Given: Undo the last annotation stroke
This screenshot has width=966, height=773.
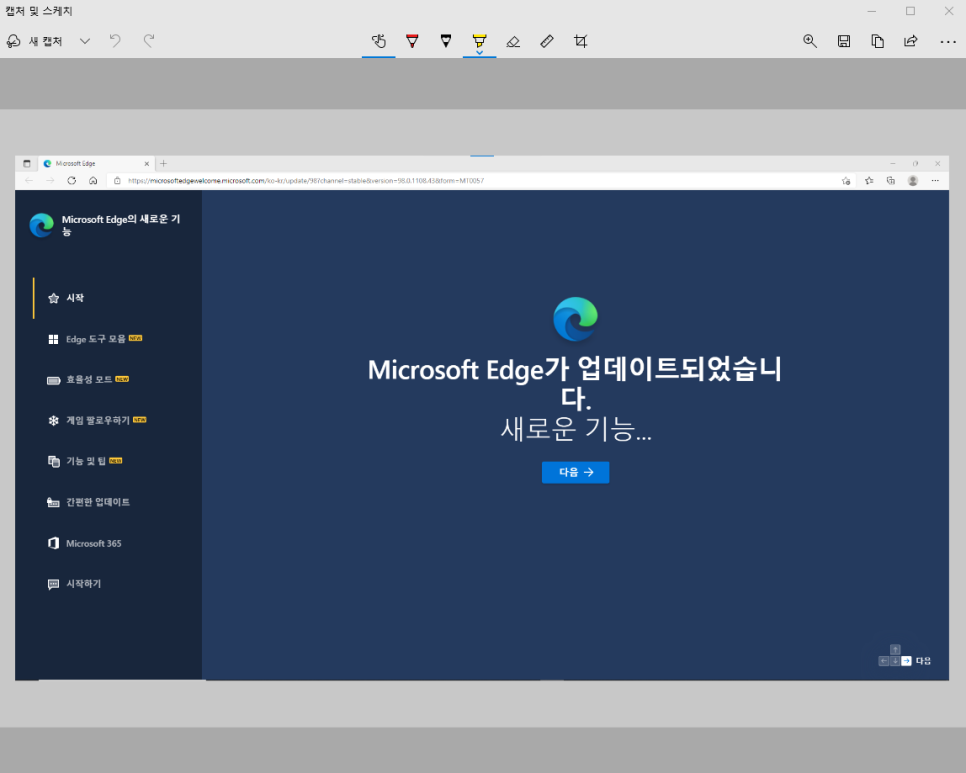Looking at the screenshot, I should click(115, 41).
